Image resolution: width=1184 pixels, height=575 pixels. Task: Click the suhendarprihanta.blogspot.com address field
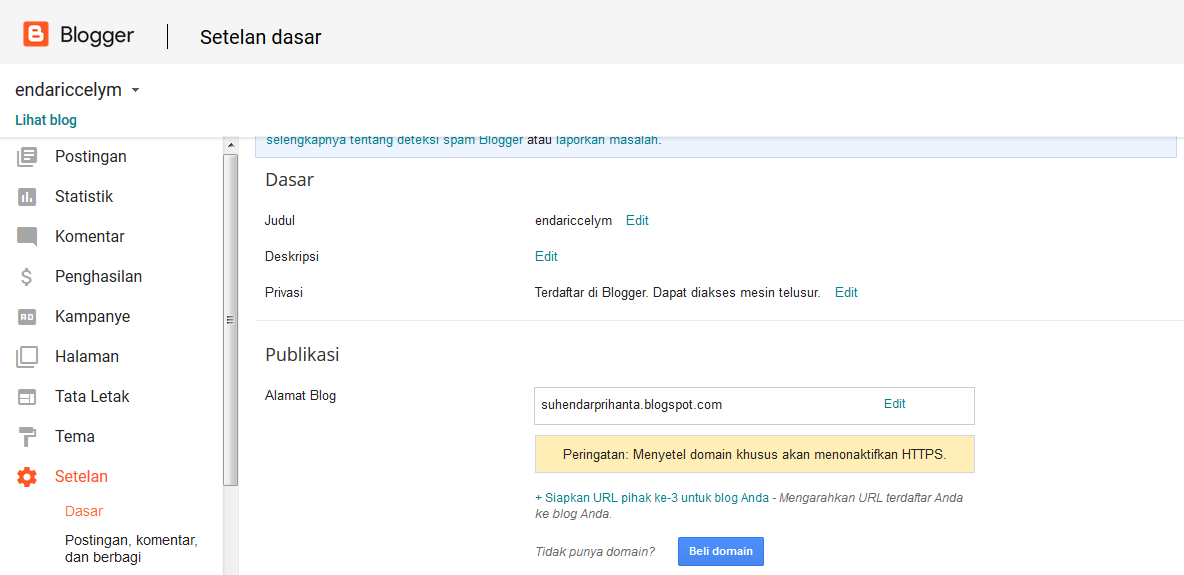pyautogui.click(x=754, y=406)
